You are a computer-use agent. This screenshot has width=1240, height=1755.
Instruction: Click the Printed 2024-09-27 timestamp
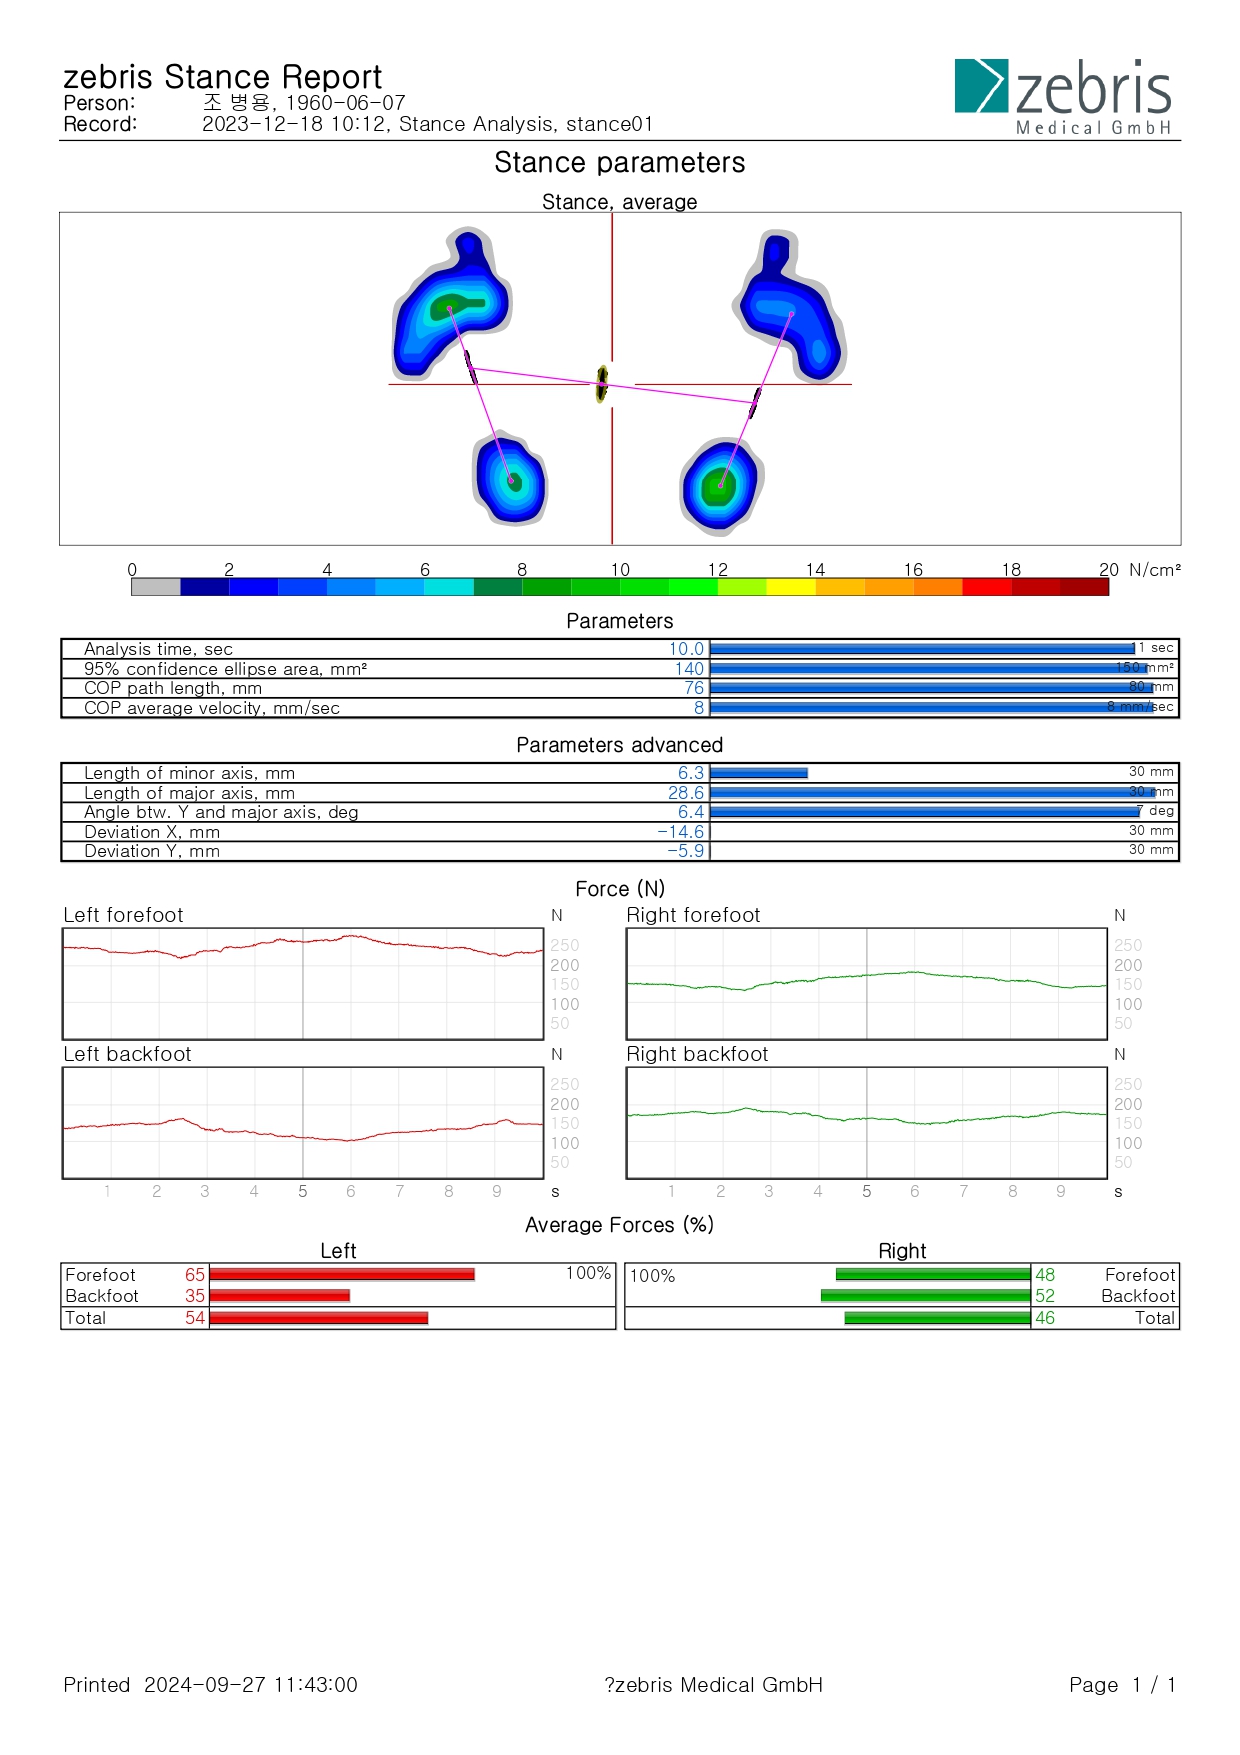pos(211,1685)
